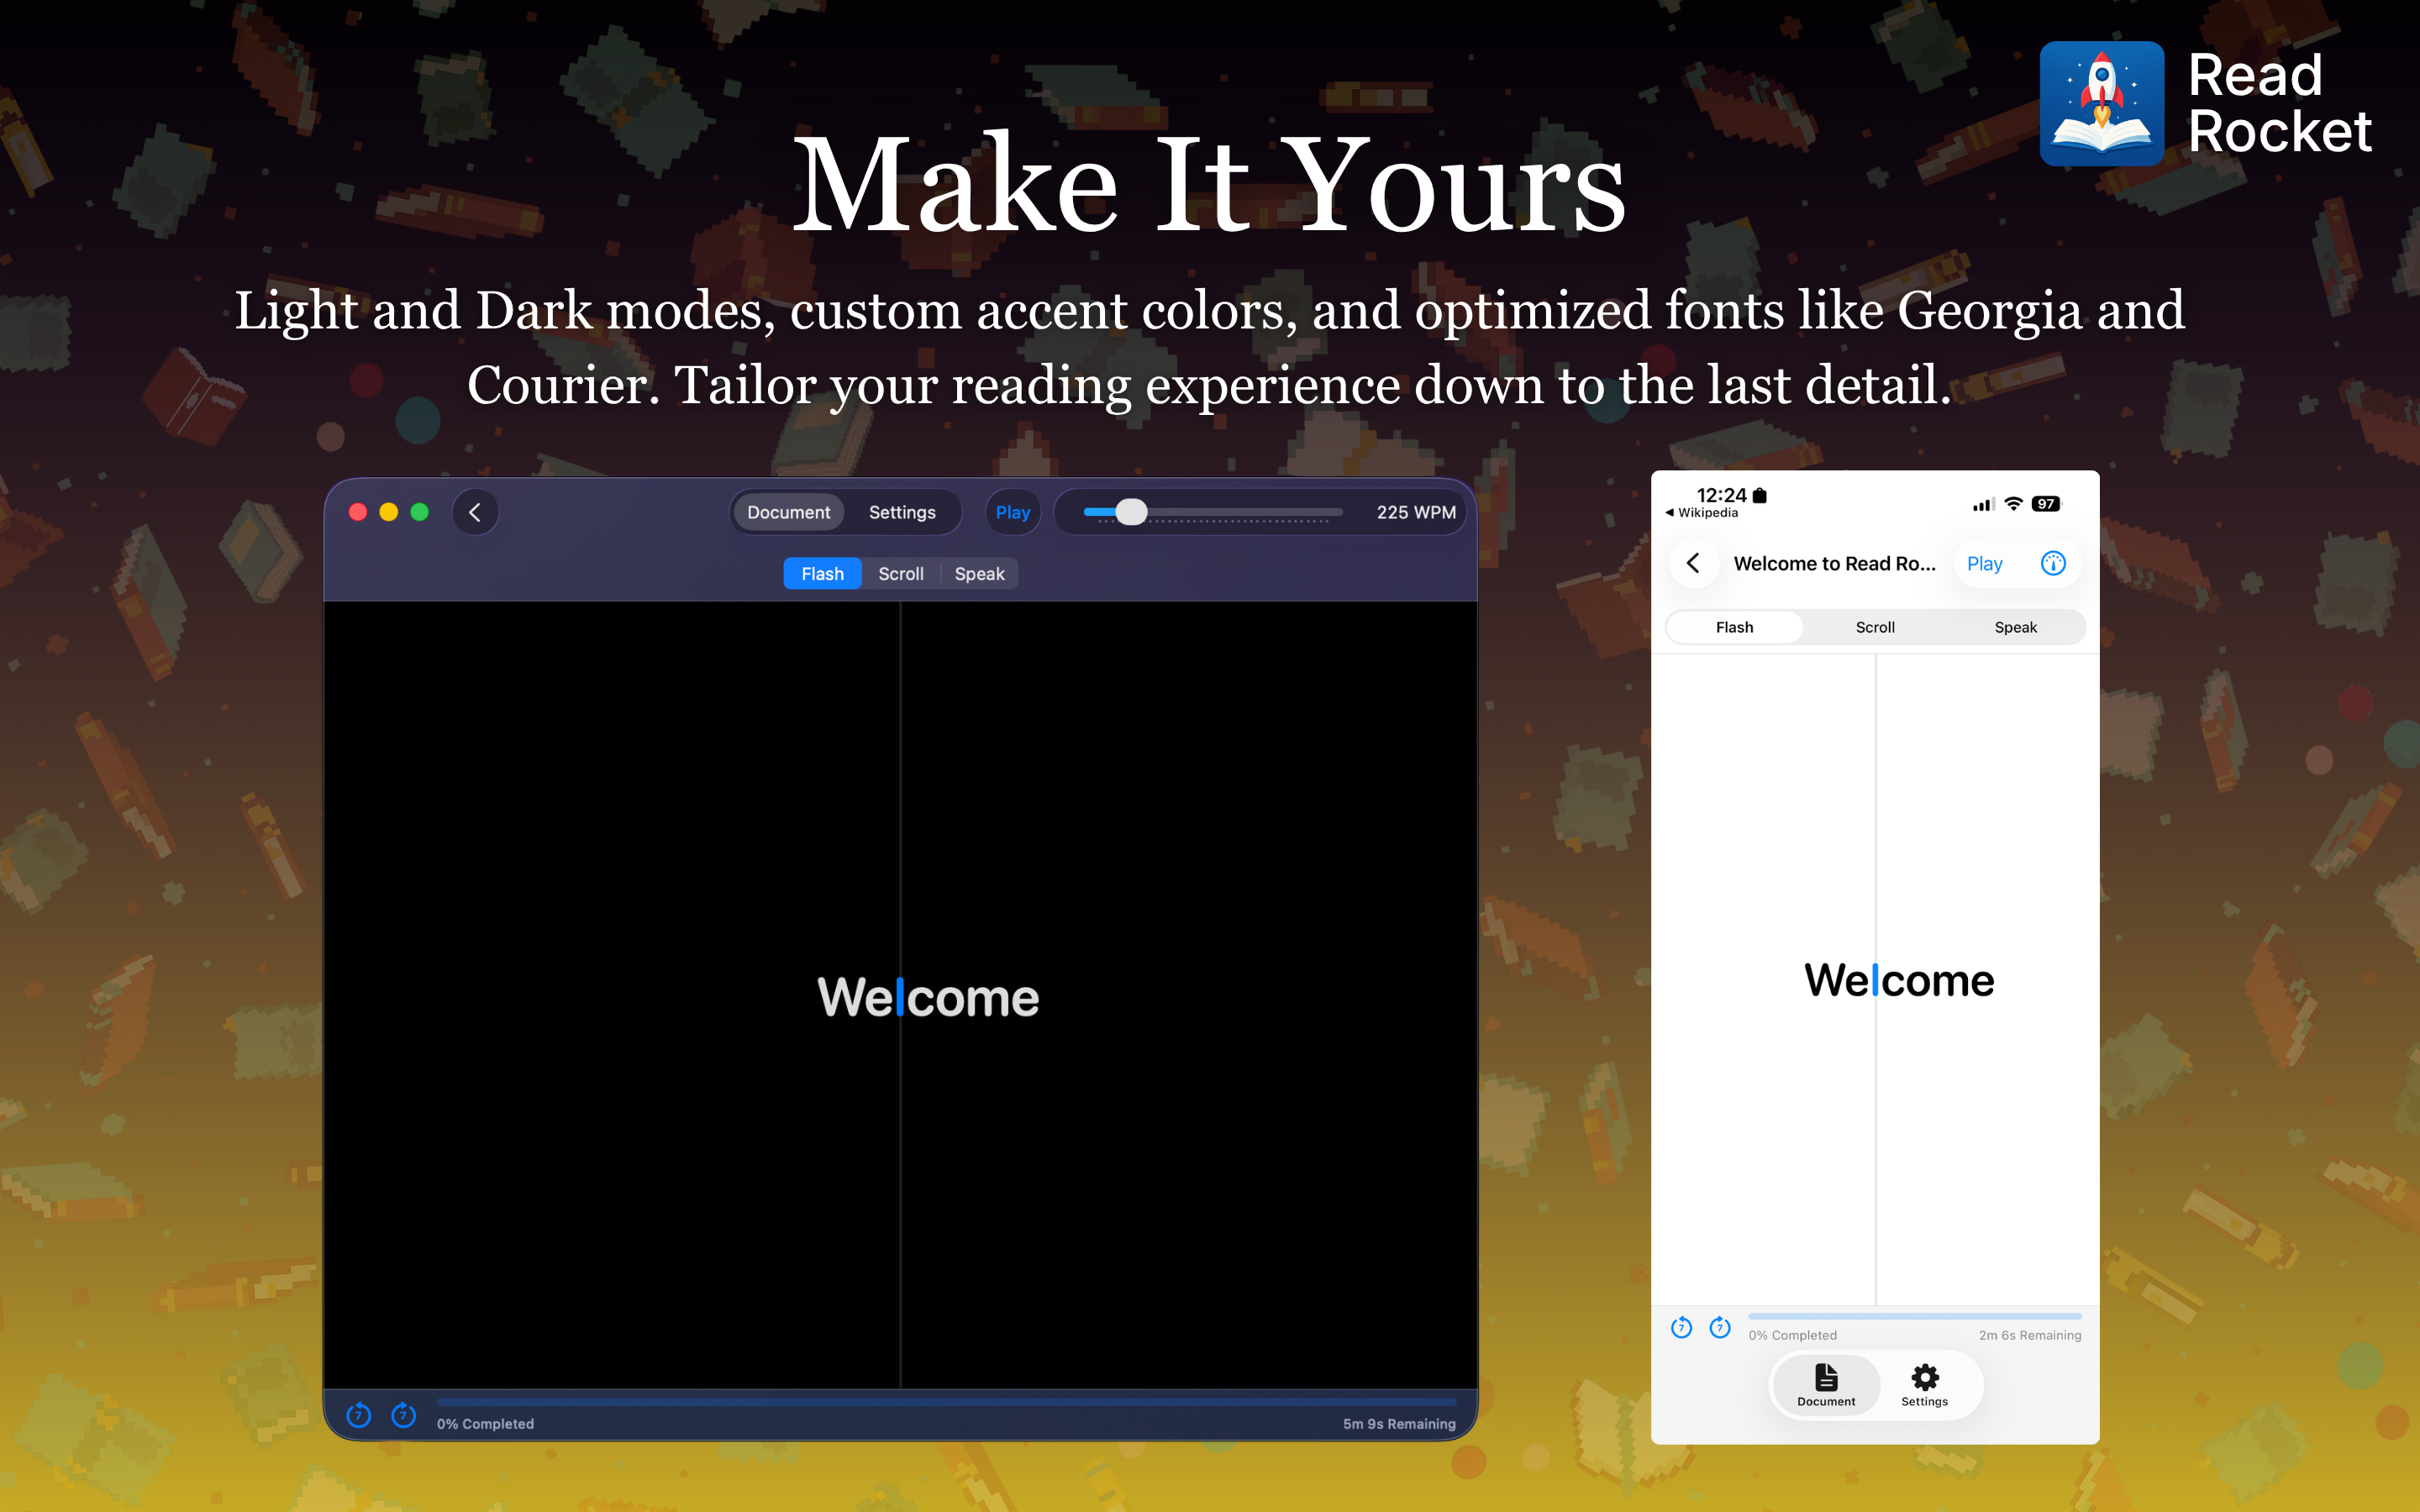Tap the phone Wi-Fi status icon
The height and width of the screenshot is (1512, 2420).
[x=2013, y=504]
